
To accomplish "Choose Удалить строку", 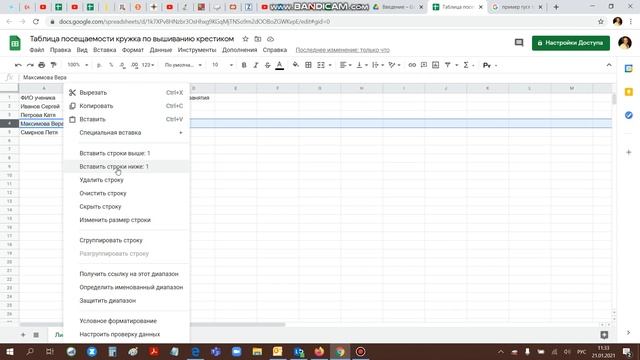I will point(126,180).
